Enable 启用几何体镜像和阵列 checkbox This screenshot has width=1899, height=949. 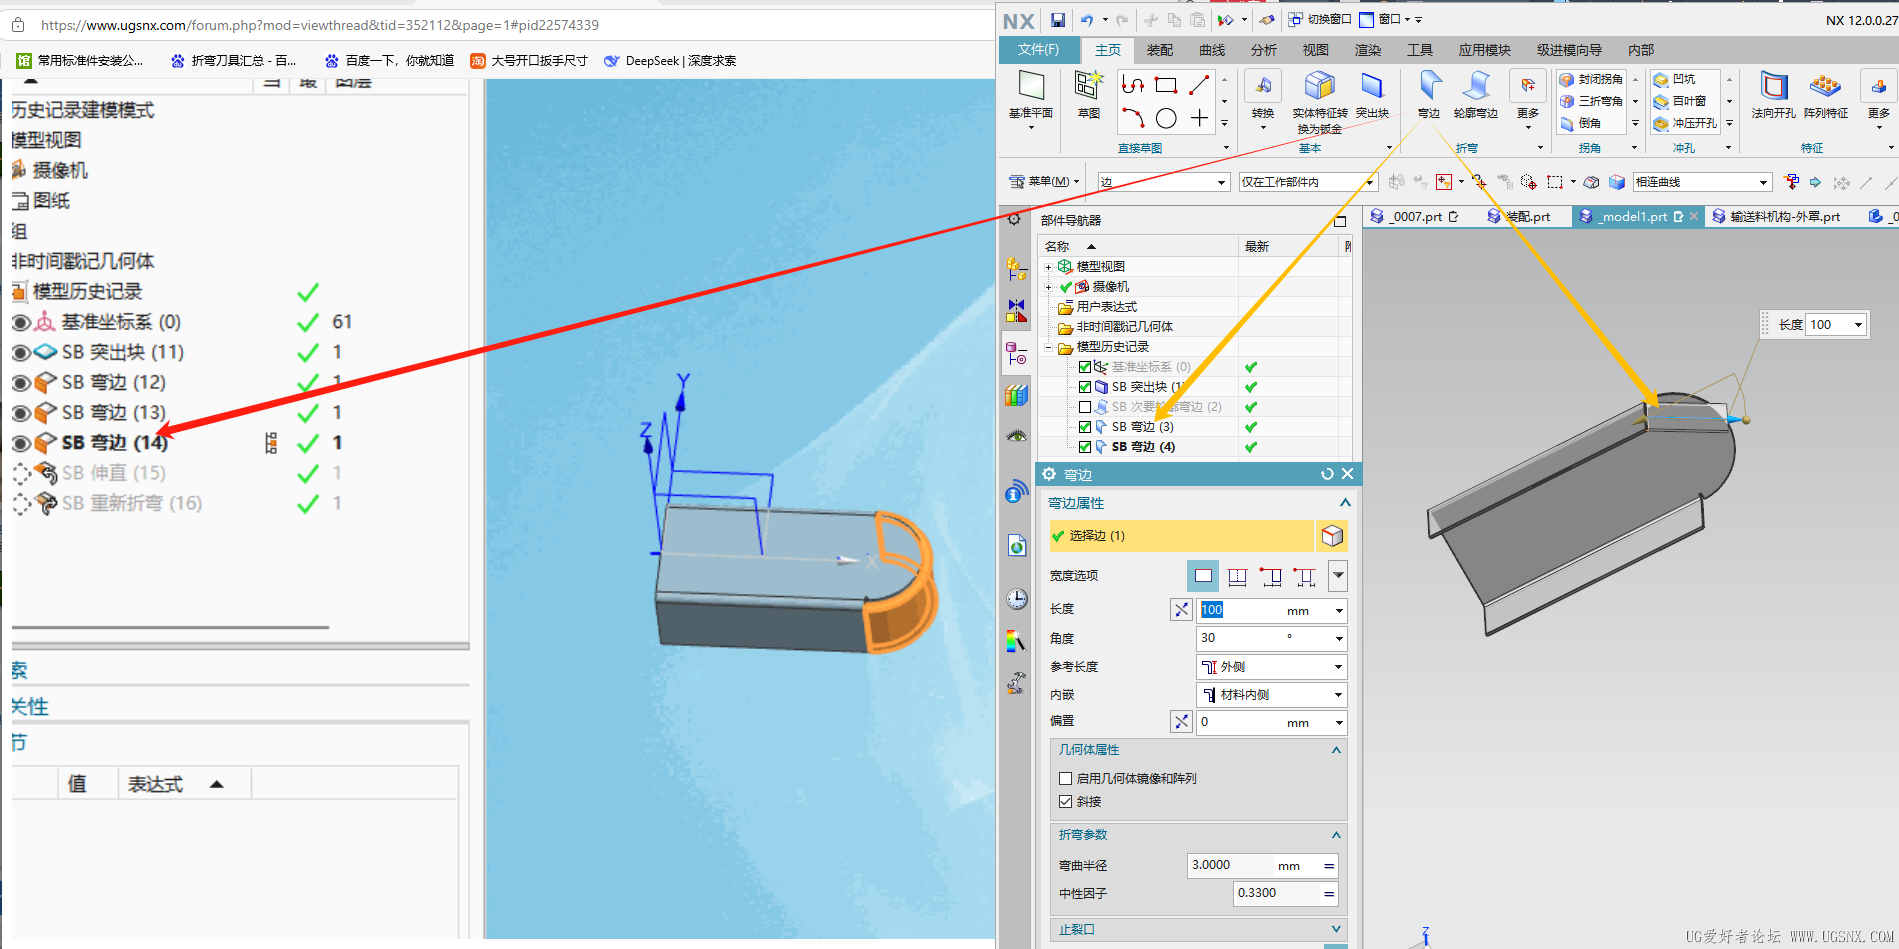(1066, 778)
